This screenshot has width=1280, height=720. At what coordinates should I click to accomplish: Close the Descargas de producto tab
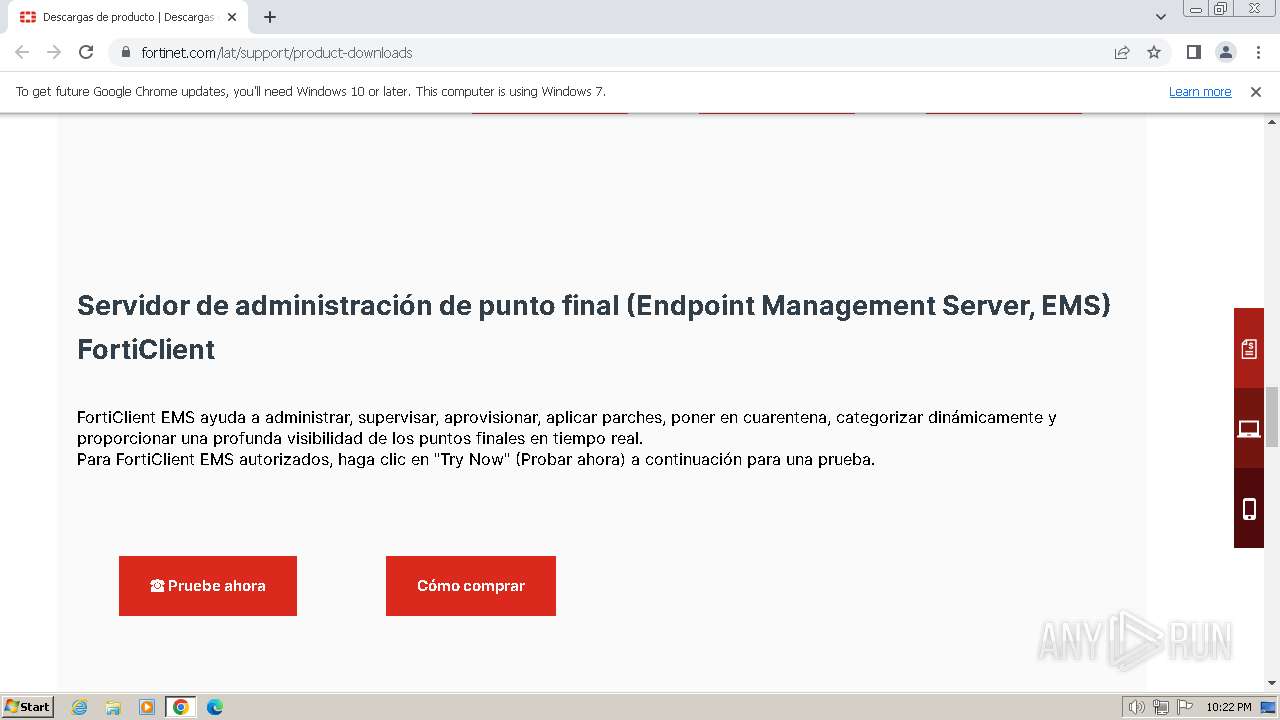232,17
